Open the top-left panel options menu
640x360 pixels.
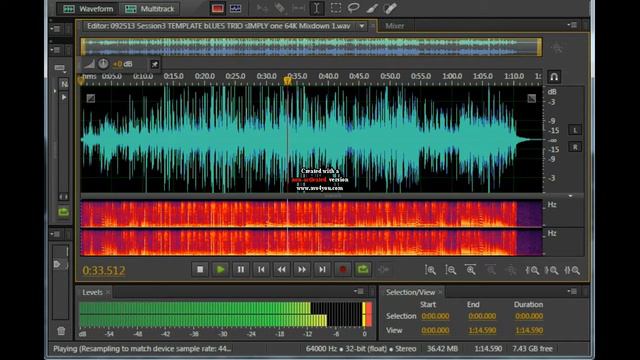56,29
